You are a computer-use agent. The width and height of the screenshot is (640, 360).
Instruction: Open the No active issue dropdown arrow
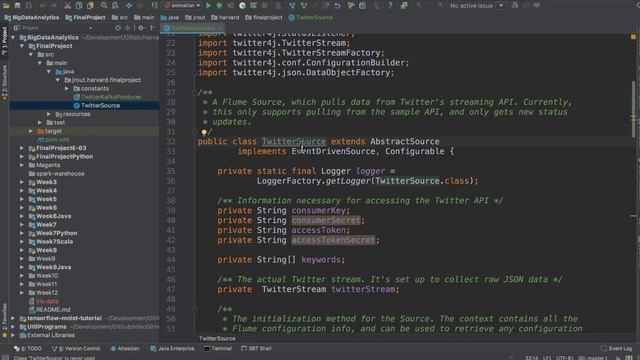click(x=501, y=6)
